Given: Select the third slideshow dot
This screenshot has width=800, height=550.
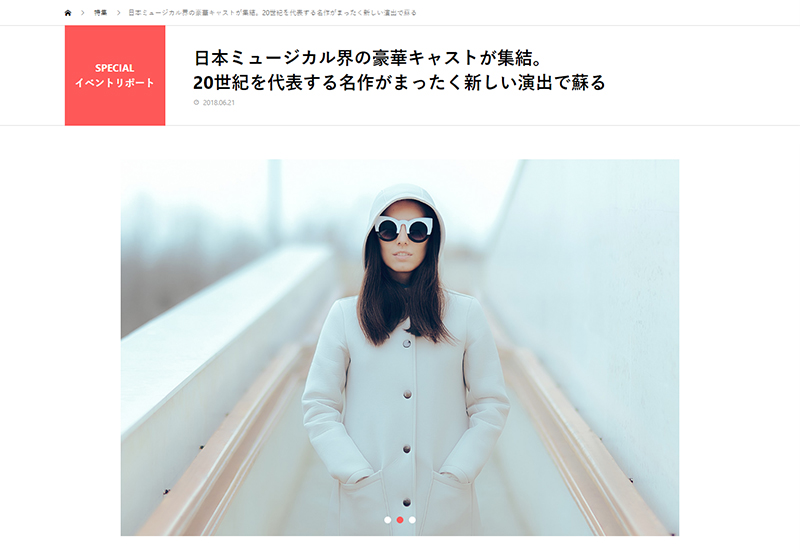Looking at the screenshot, I should coord(412,520).
